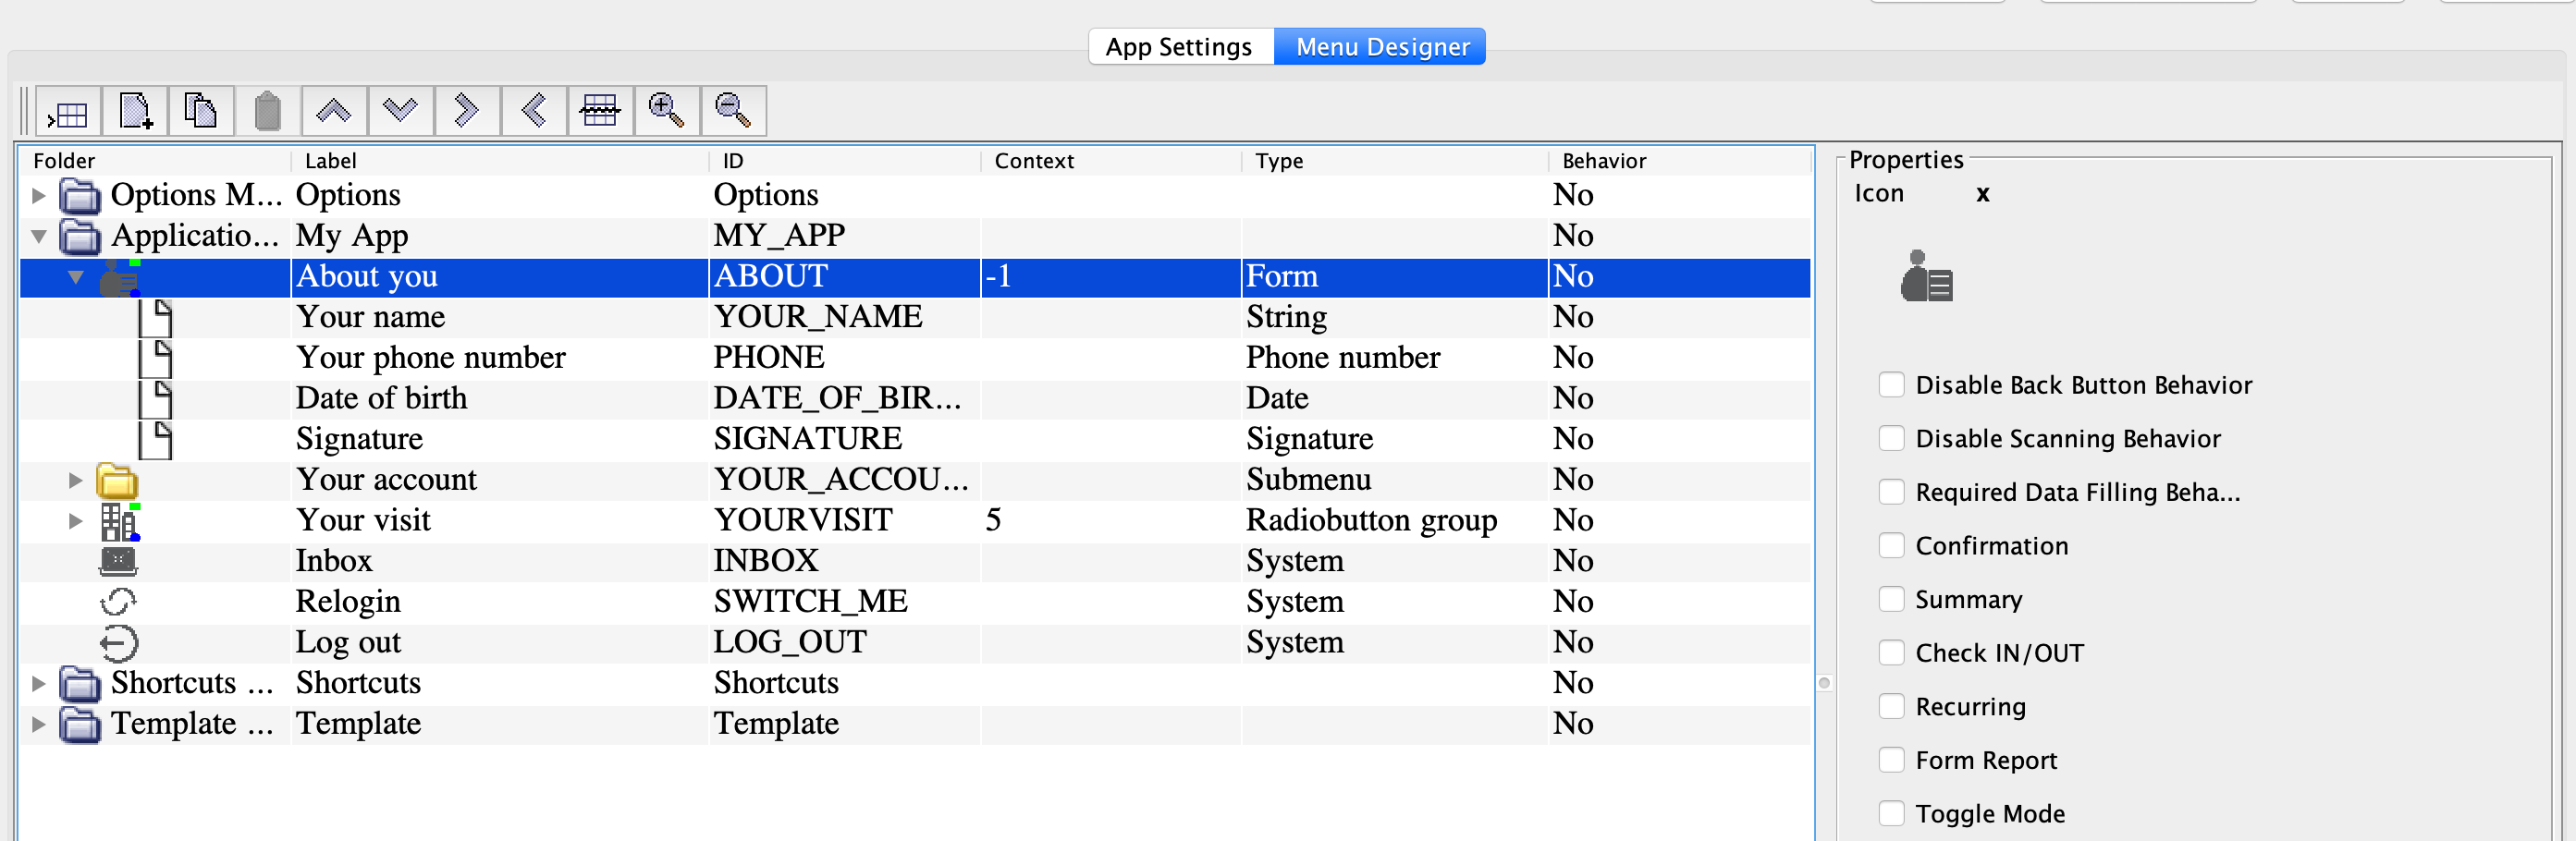
Task: Select the Log out row
Action: [x=348, y=642]
